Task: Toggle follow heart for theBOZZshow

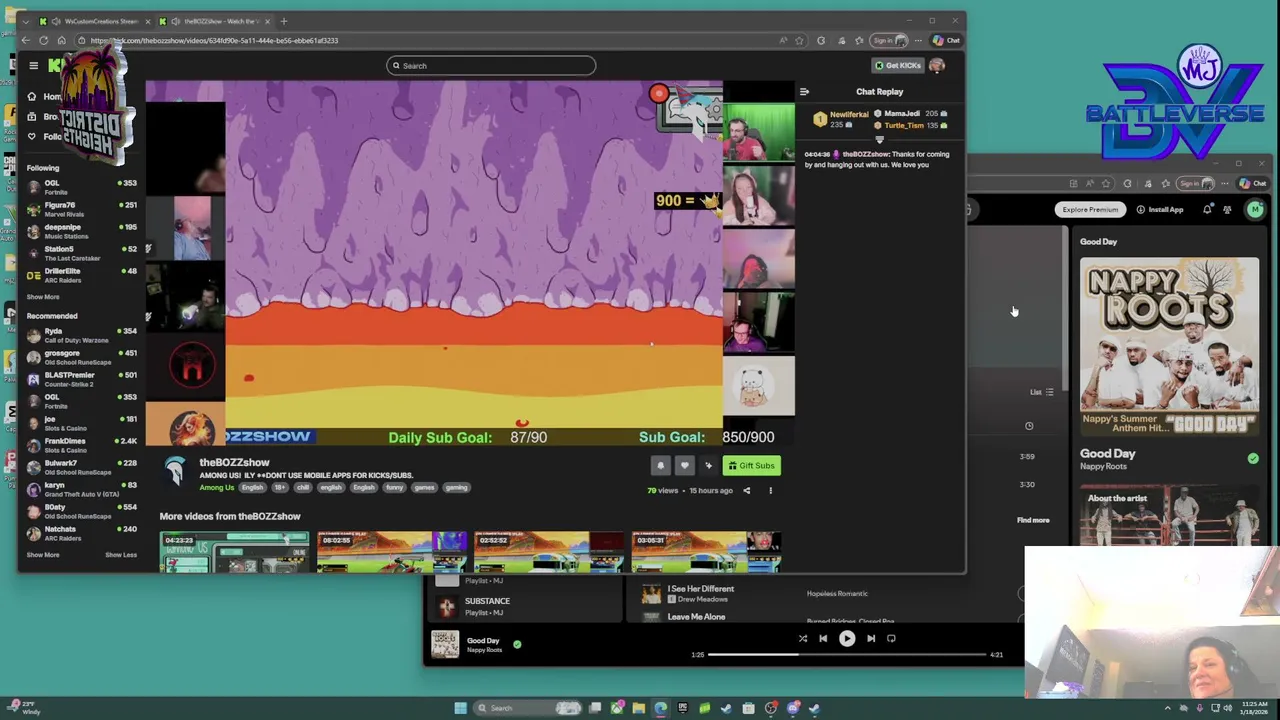Action: (684, 465)
